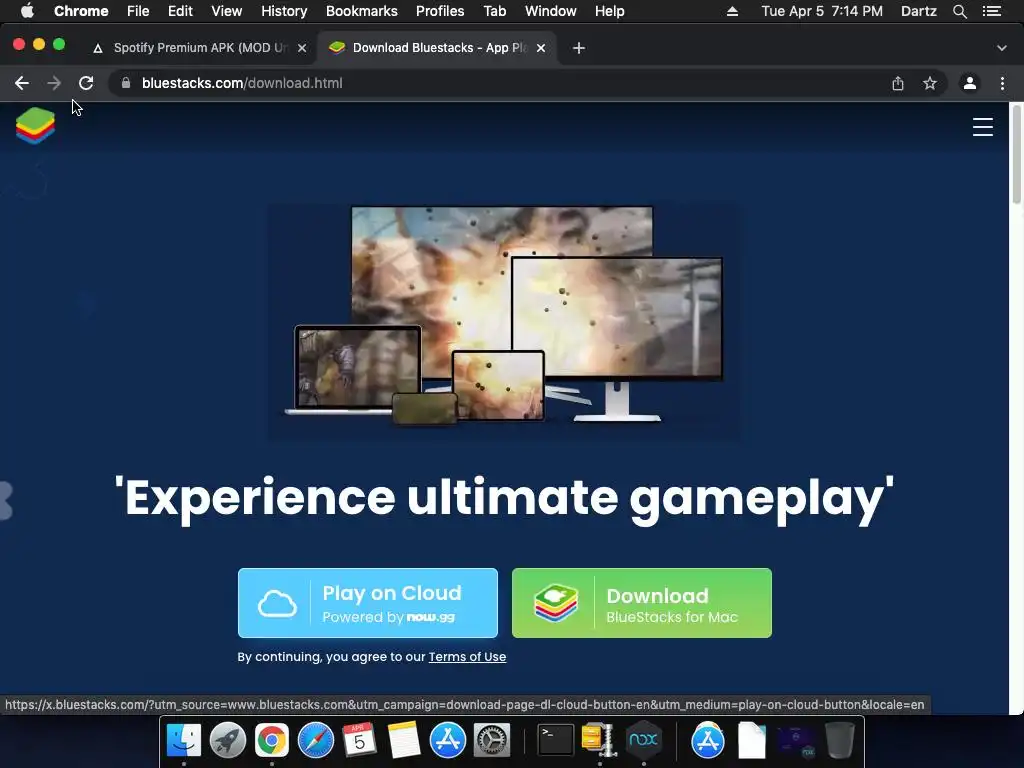
Task: Open Spotlight search in menu bar
Action: coord(960,11)
